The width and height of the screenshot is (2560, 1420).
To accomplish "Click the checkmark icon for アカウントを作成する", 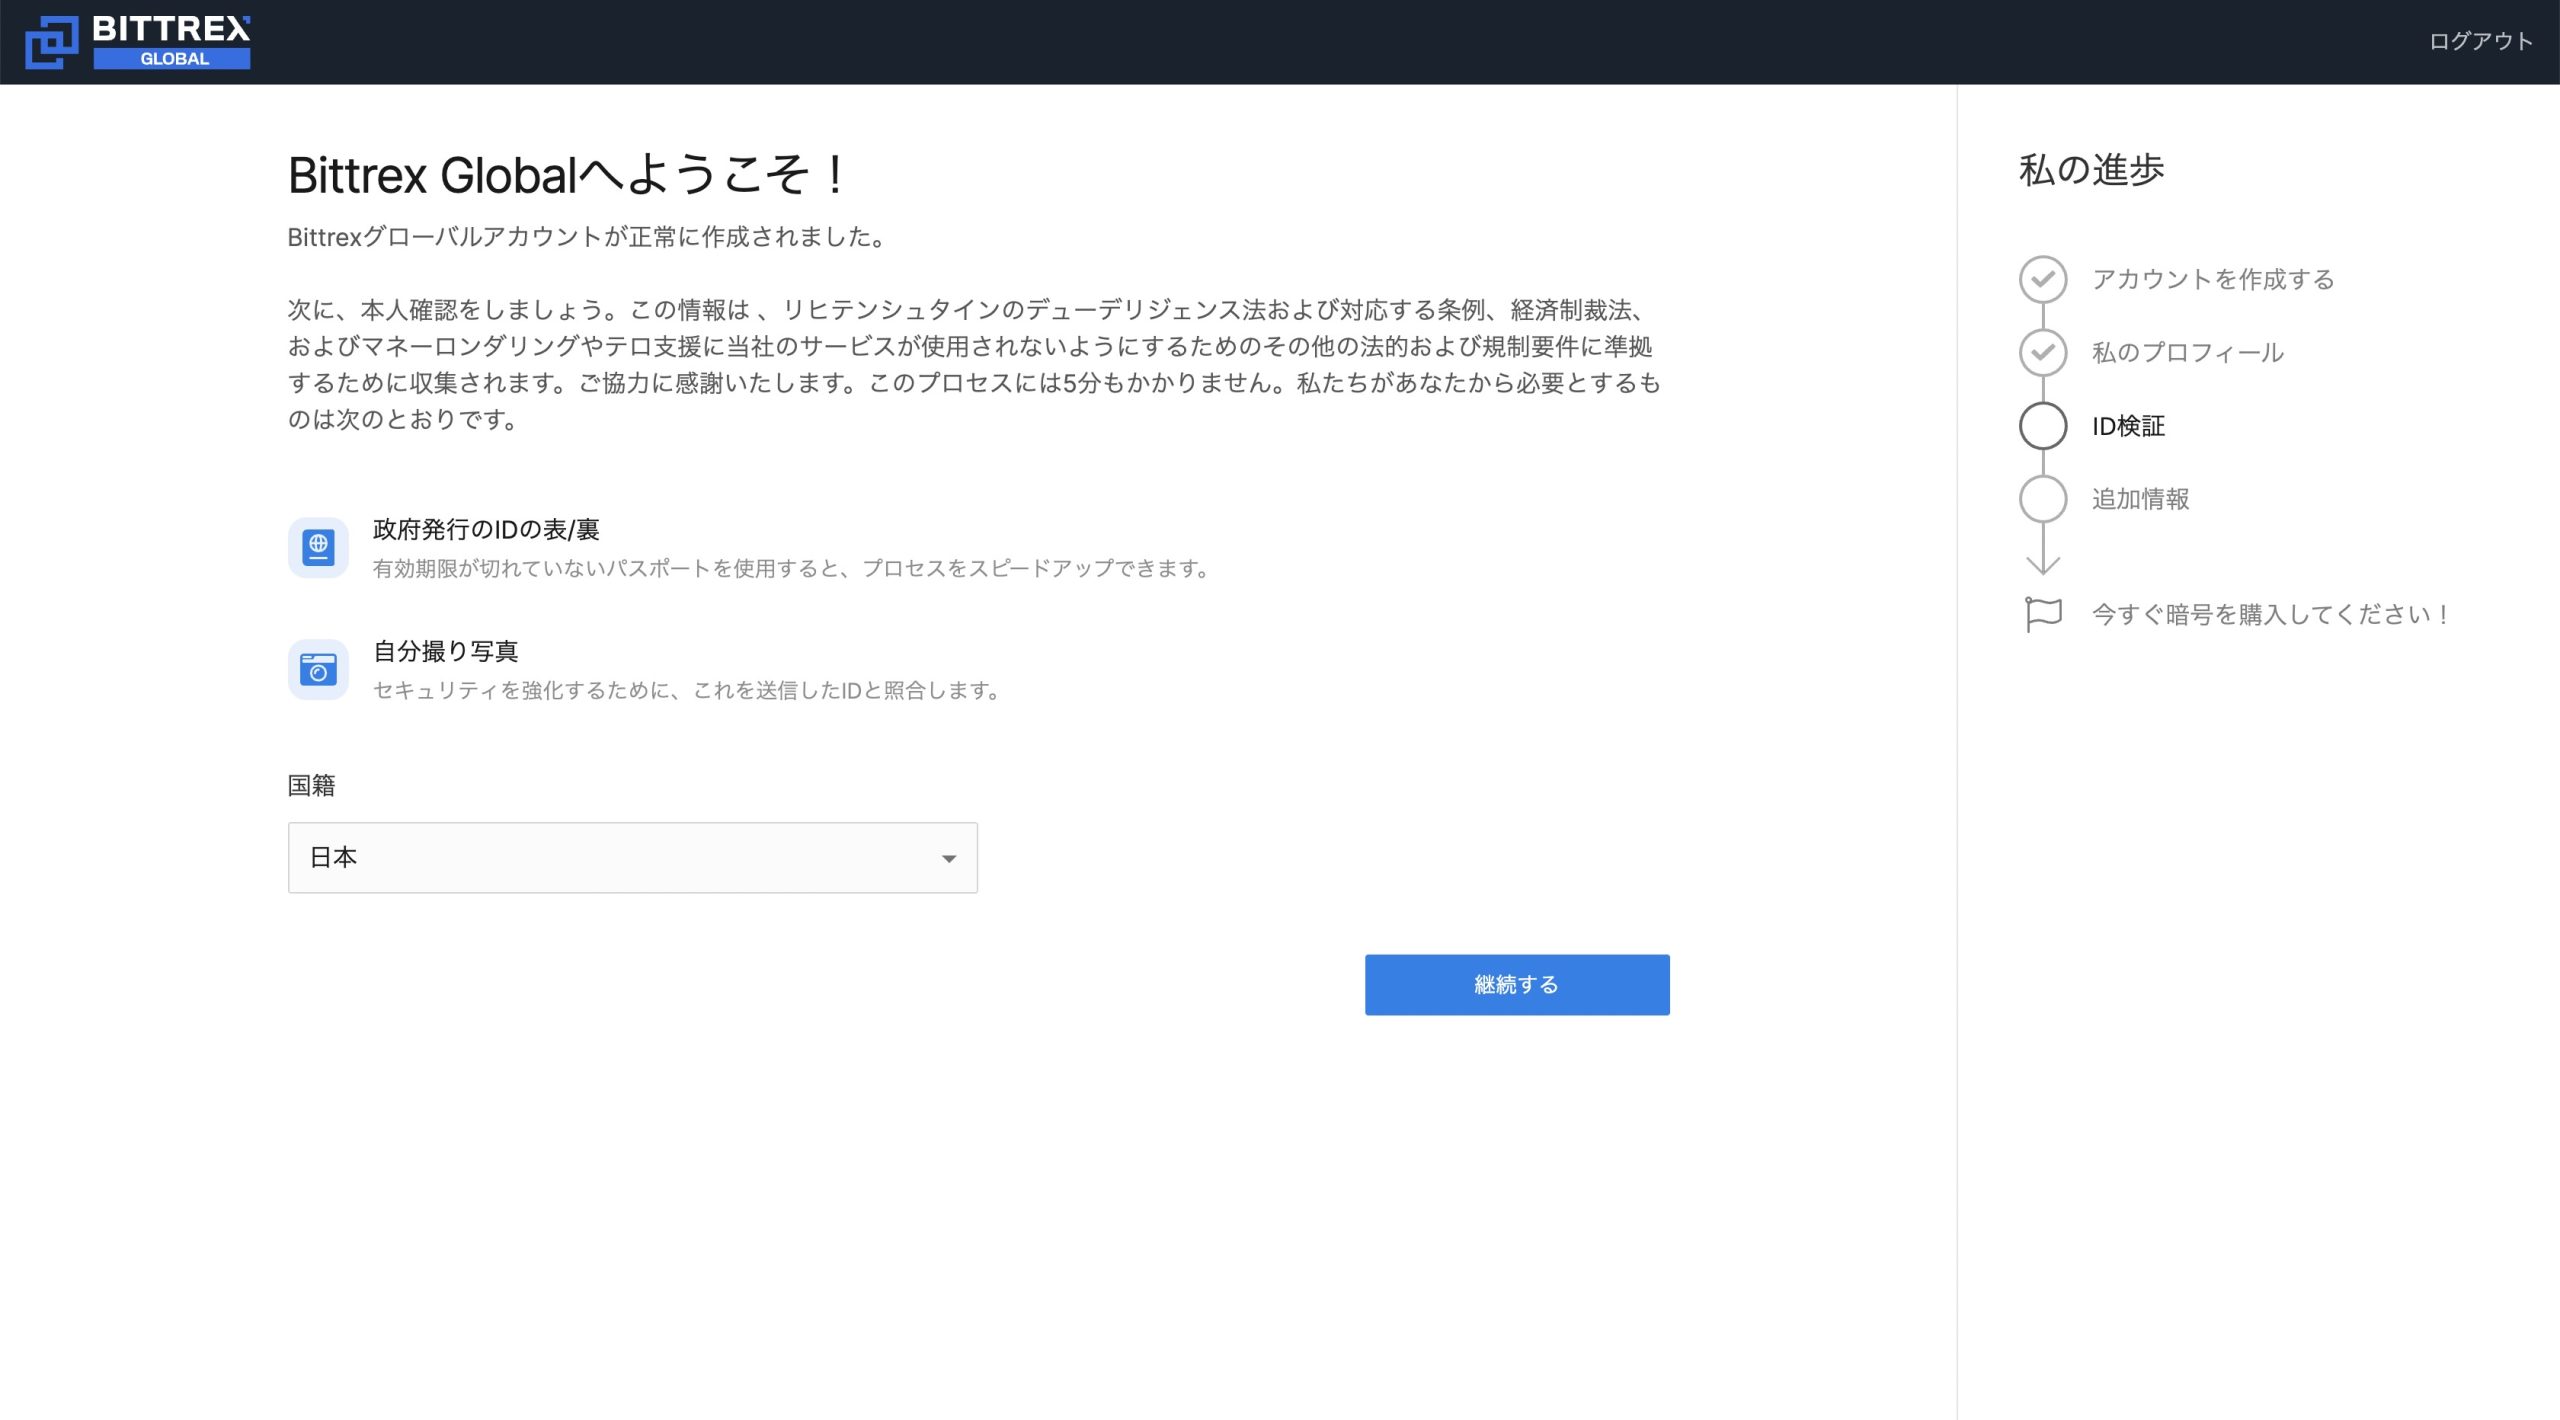I will [x=2043, y=280].
